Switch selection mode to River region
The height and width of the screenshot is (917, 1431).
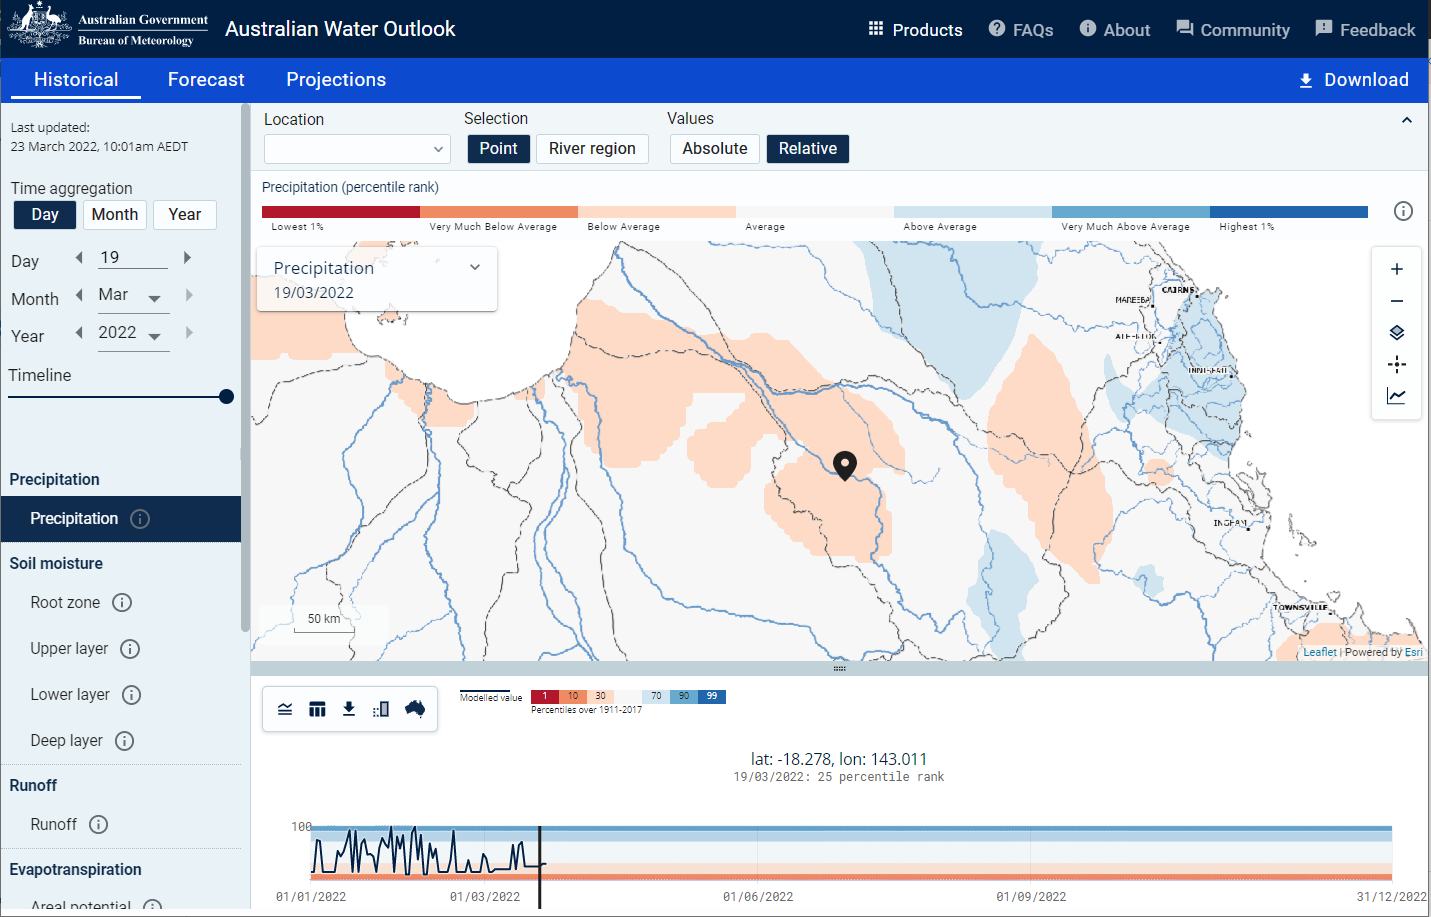592,148
